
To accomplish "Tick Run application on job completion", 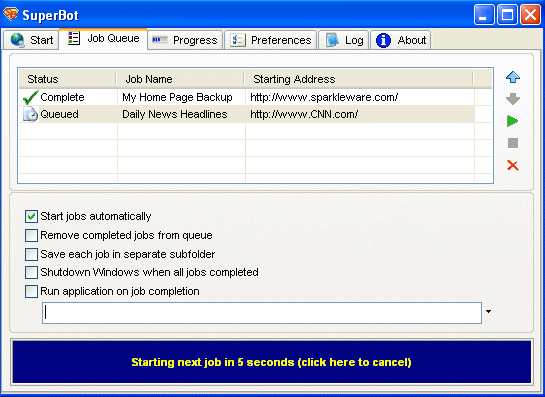I will (x=31, y=291).
